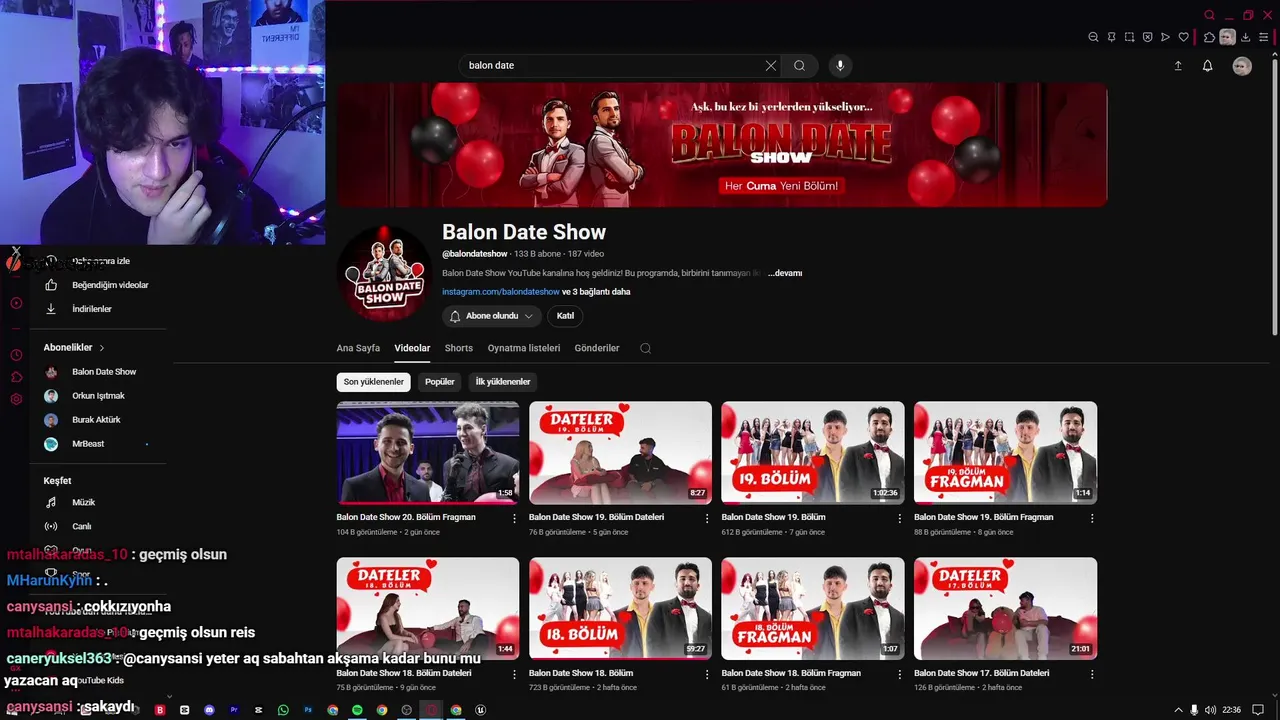Open options menu for 19. Bölüm Fragman
The height and width of the screenshot is (720, 1280).
[1092, 518]
